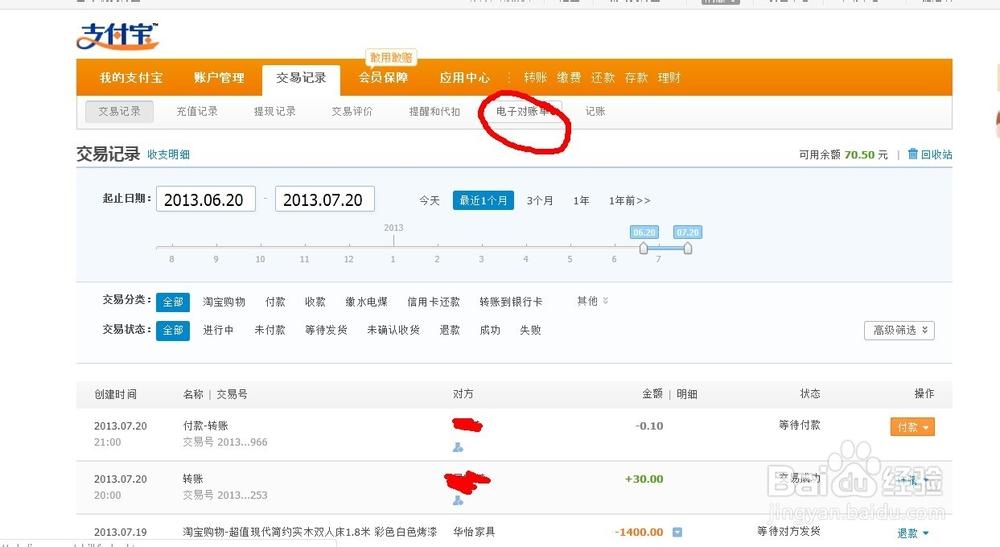Screen dimensions: 1000x547
Task: Click end date field 2013.07.20
Action: tap(325, 200)
